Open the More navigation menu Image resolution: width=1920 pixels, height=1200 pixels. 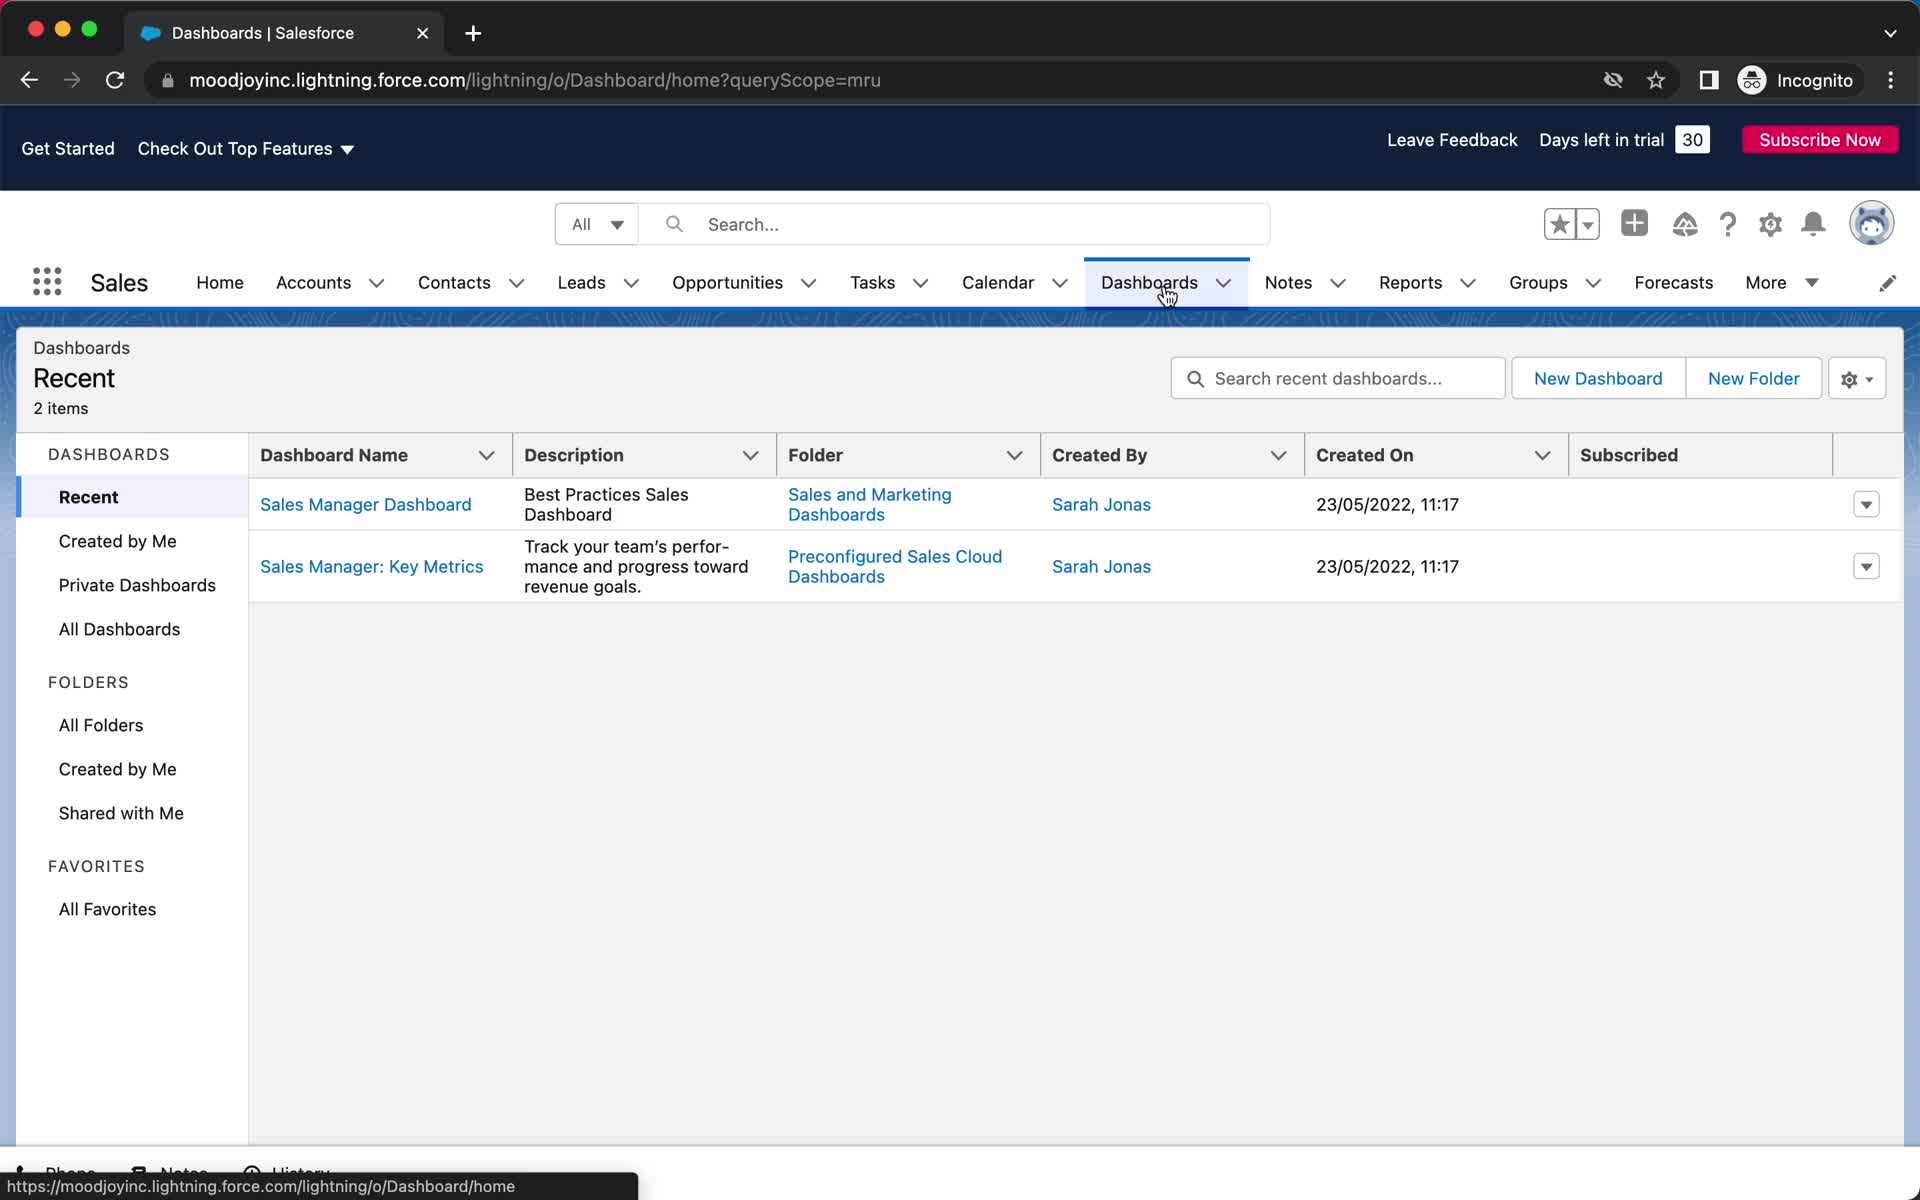pos(1781,283)
